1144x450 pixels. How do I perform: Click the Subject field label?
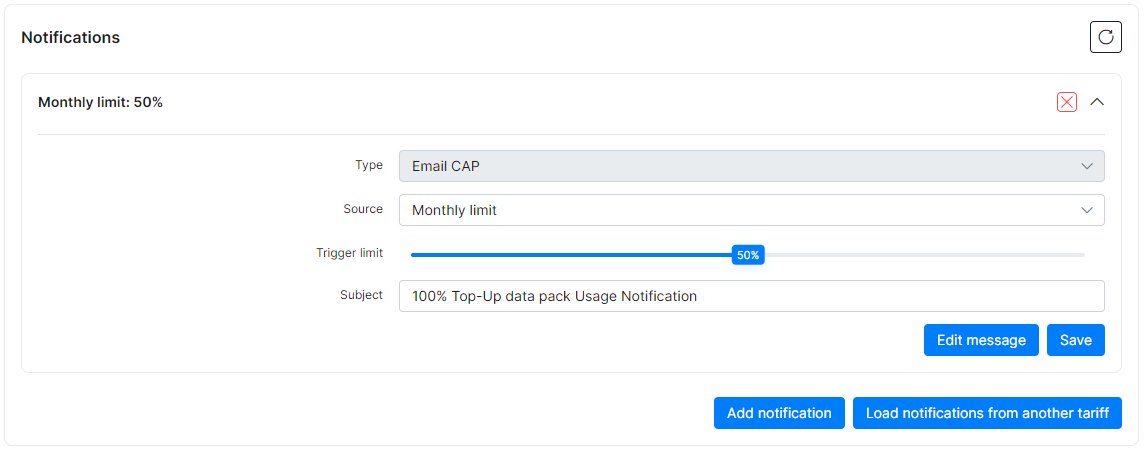pyautogui.click(x=361, y=295)
